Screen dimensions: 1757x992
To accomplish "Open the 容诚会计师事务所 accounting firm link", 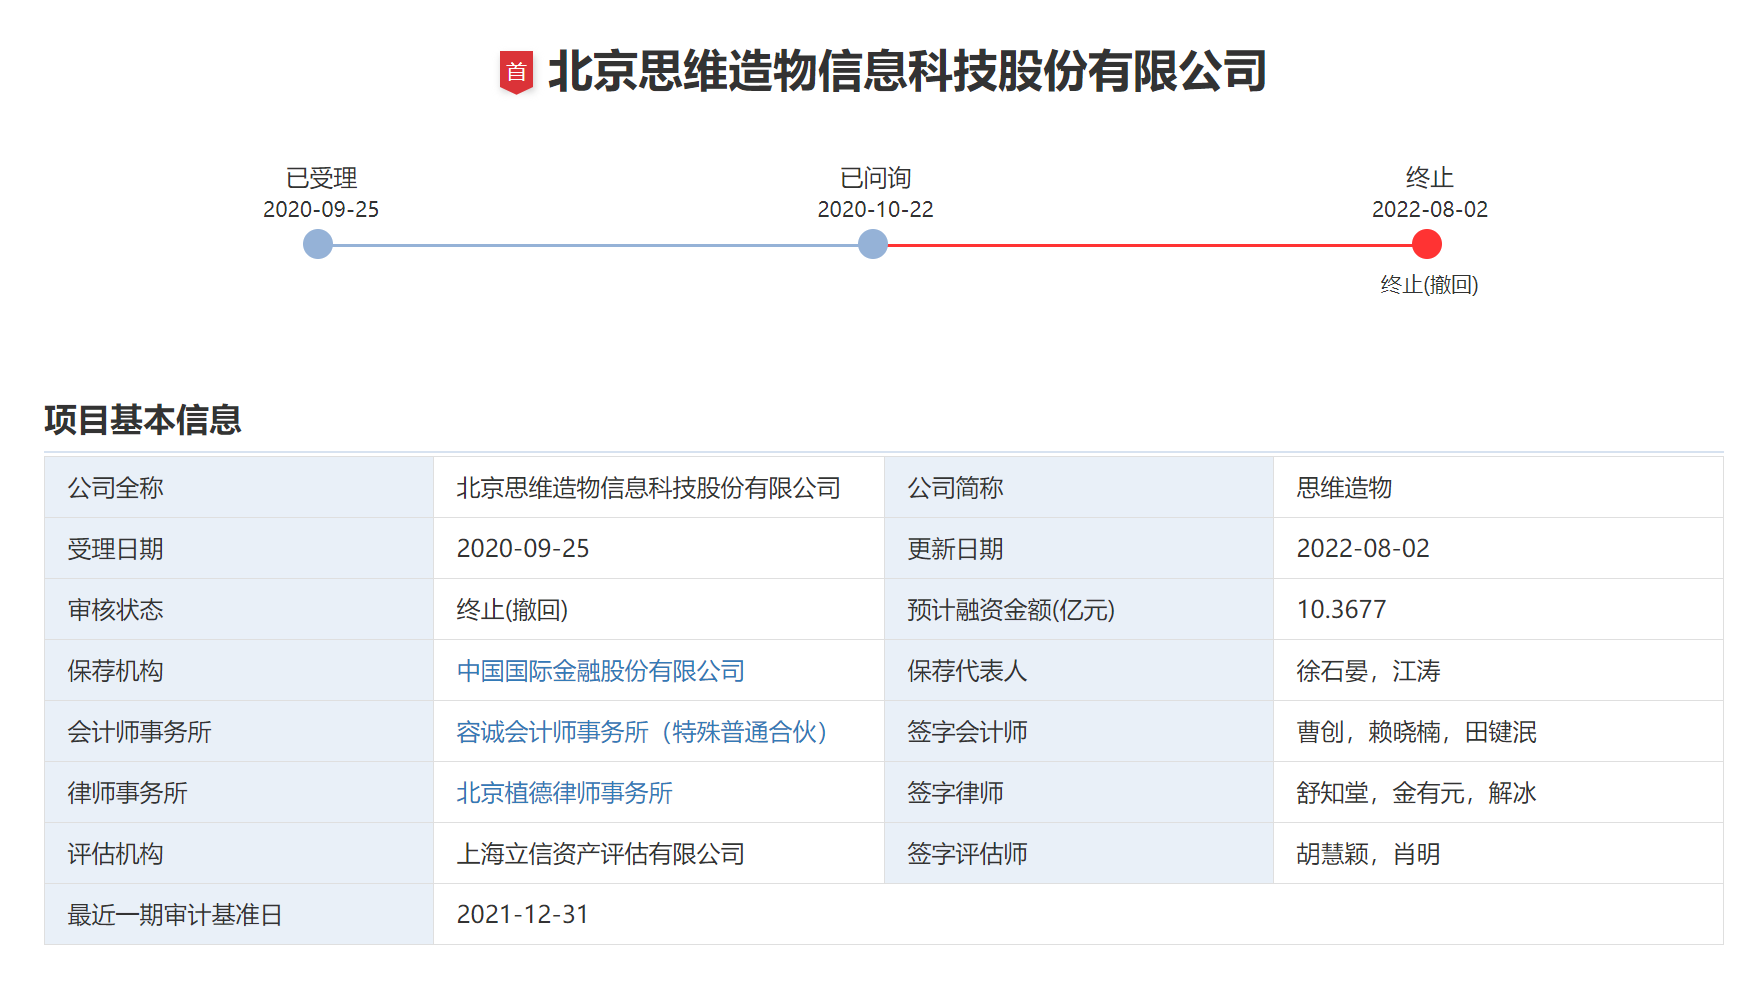I will 641,732.
